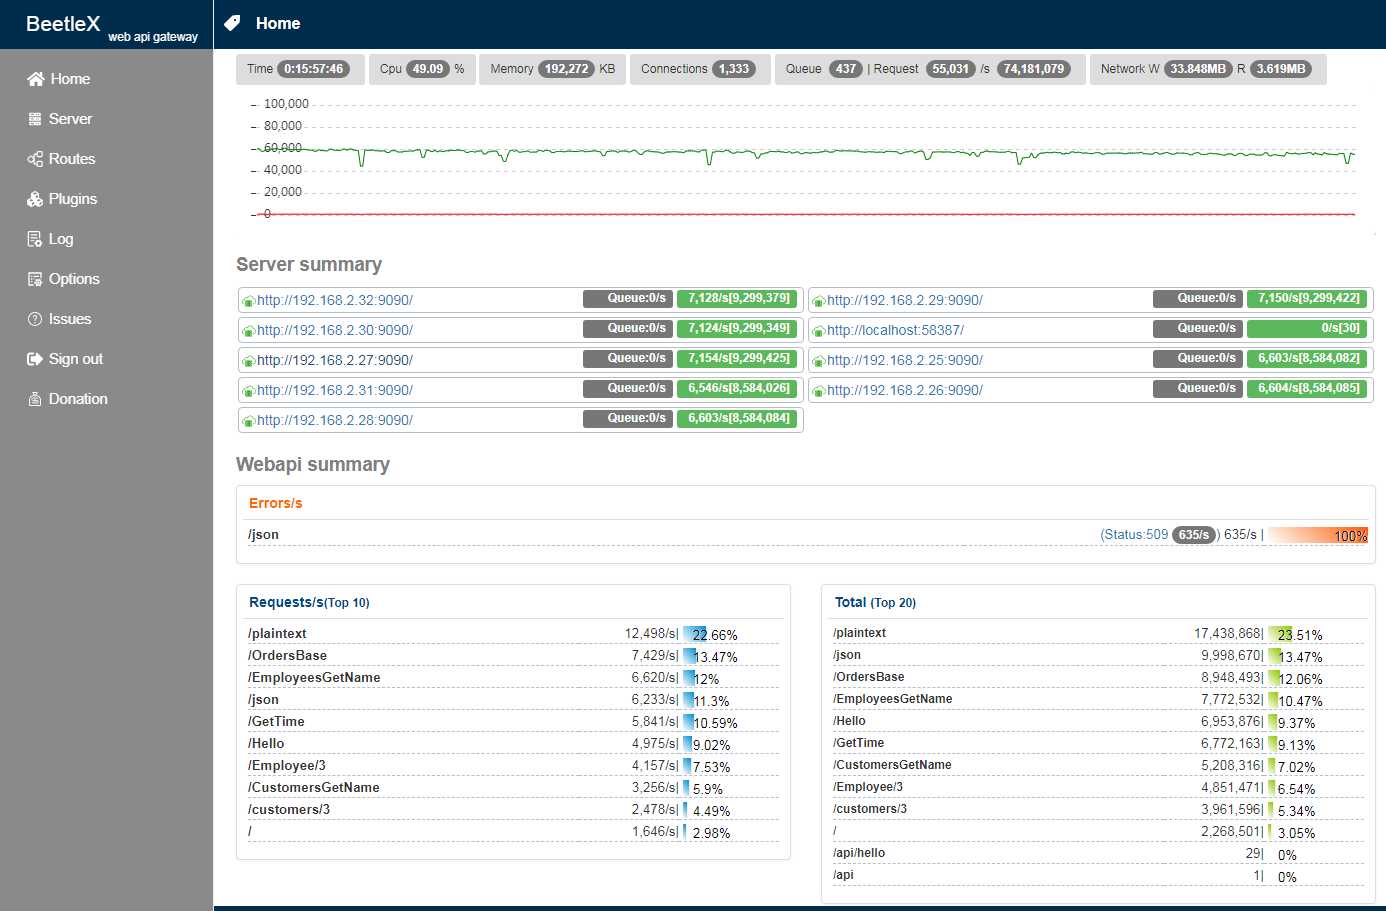1386x911 pixels.
Task: Open link http://192.168.2.30:9090/
Action: [334, 330]
